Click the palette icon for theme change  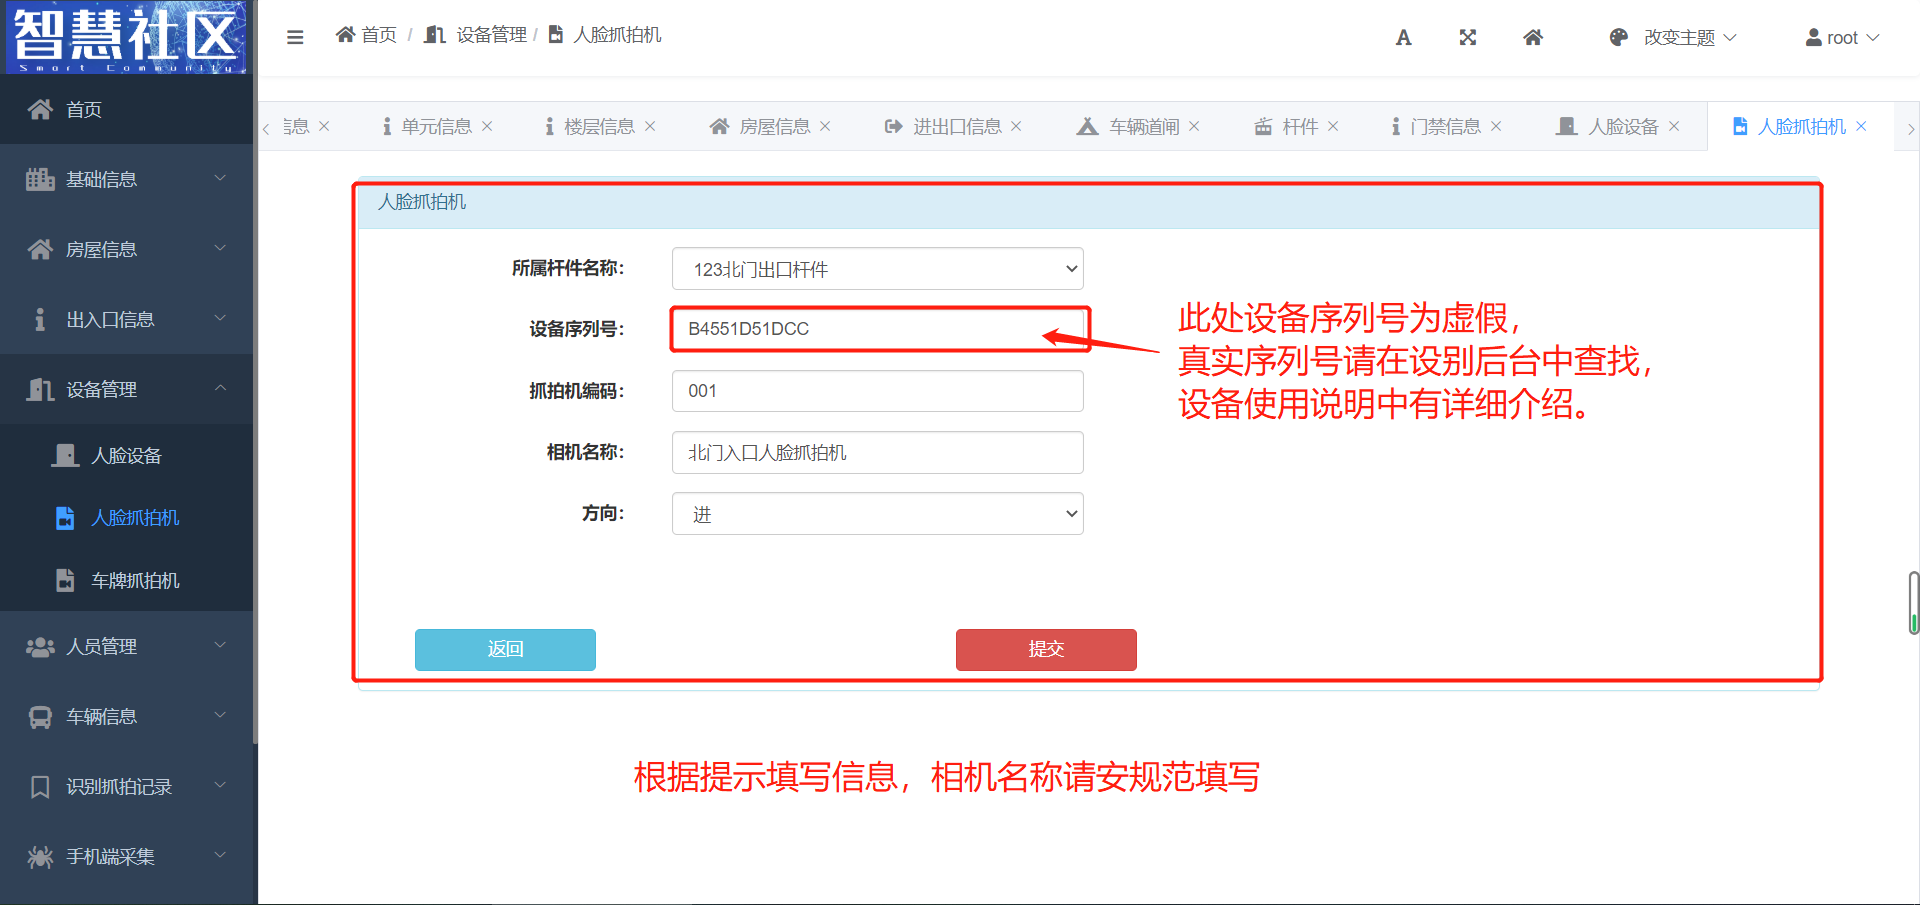click(x=1618, y=38)
